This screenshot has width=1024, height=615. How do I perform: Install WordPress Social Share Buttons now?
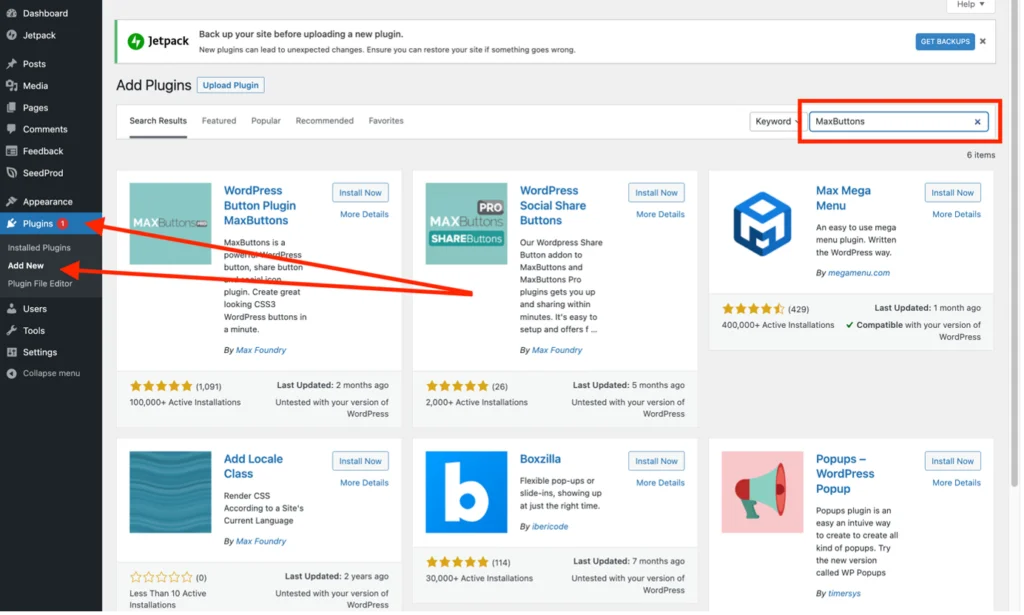point(658,193)
